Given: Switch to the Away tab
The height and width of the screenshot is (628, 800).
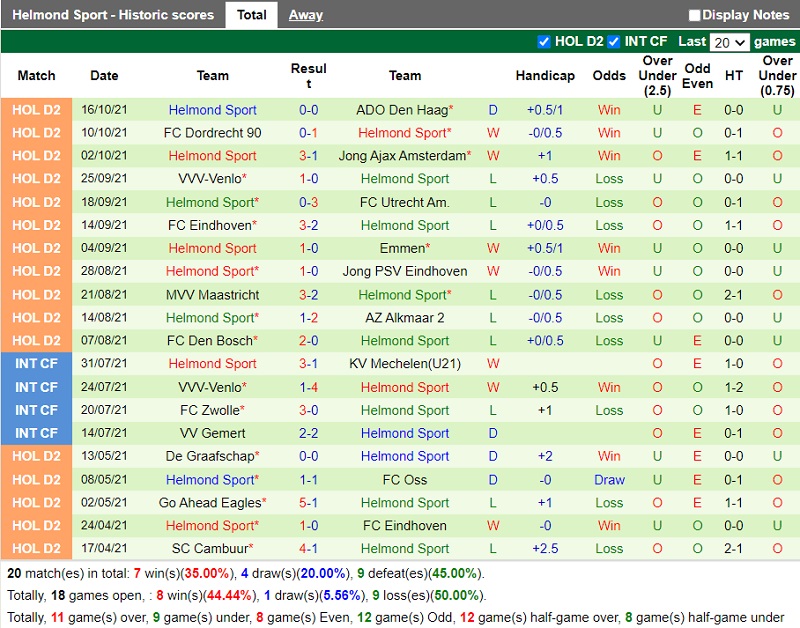Looking at the screenshot, I should pyautogui.click(x=305, y=15).
